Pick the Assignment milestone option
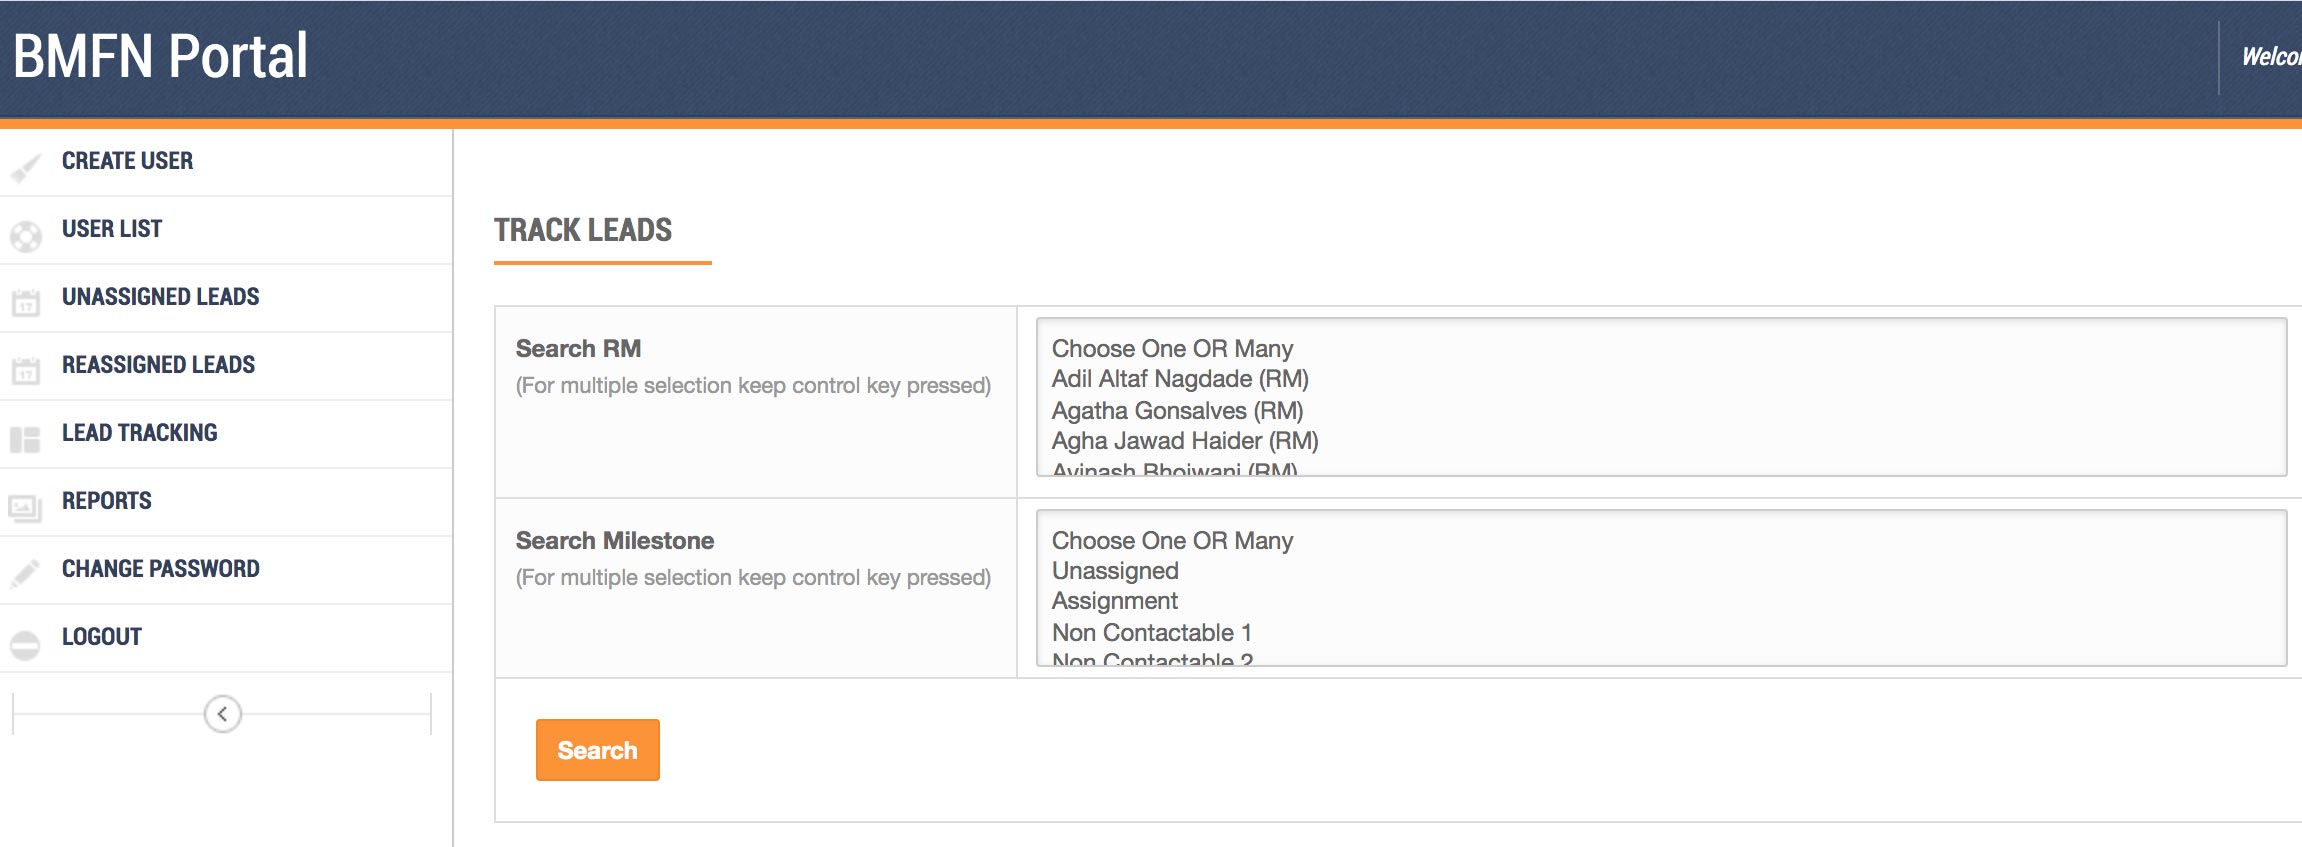 [x=1115, y=601]
